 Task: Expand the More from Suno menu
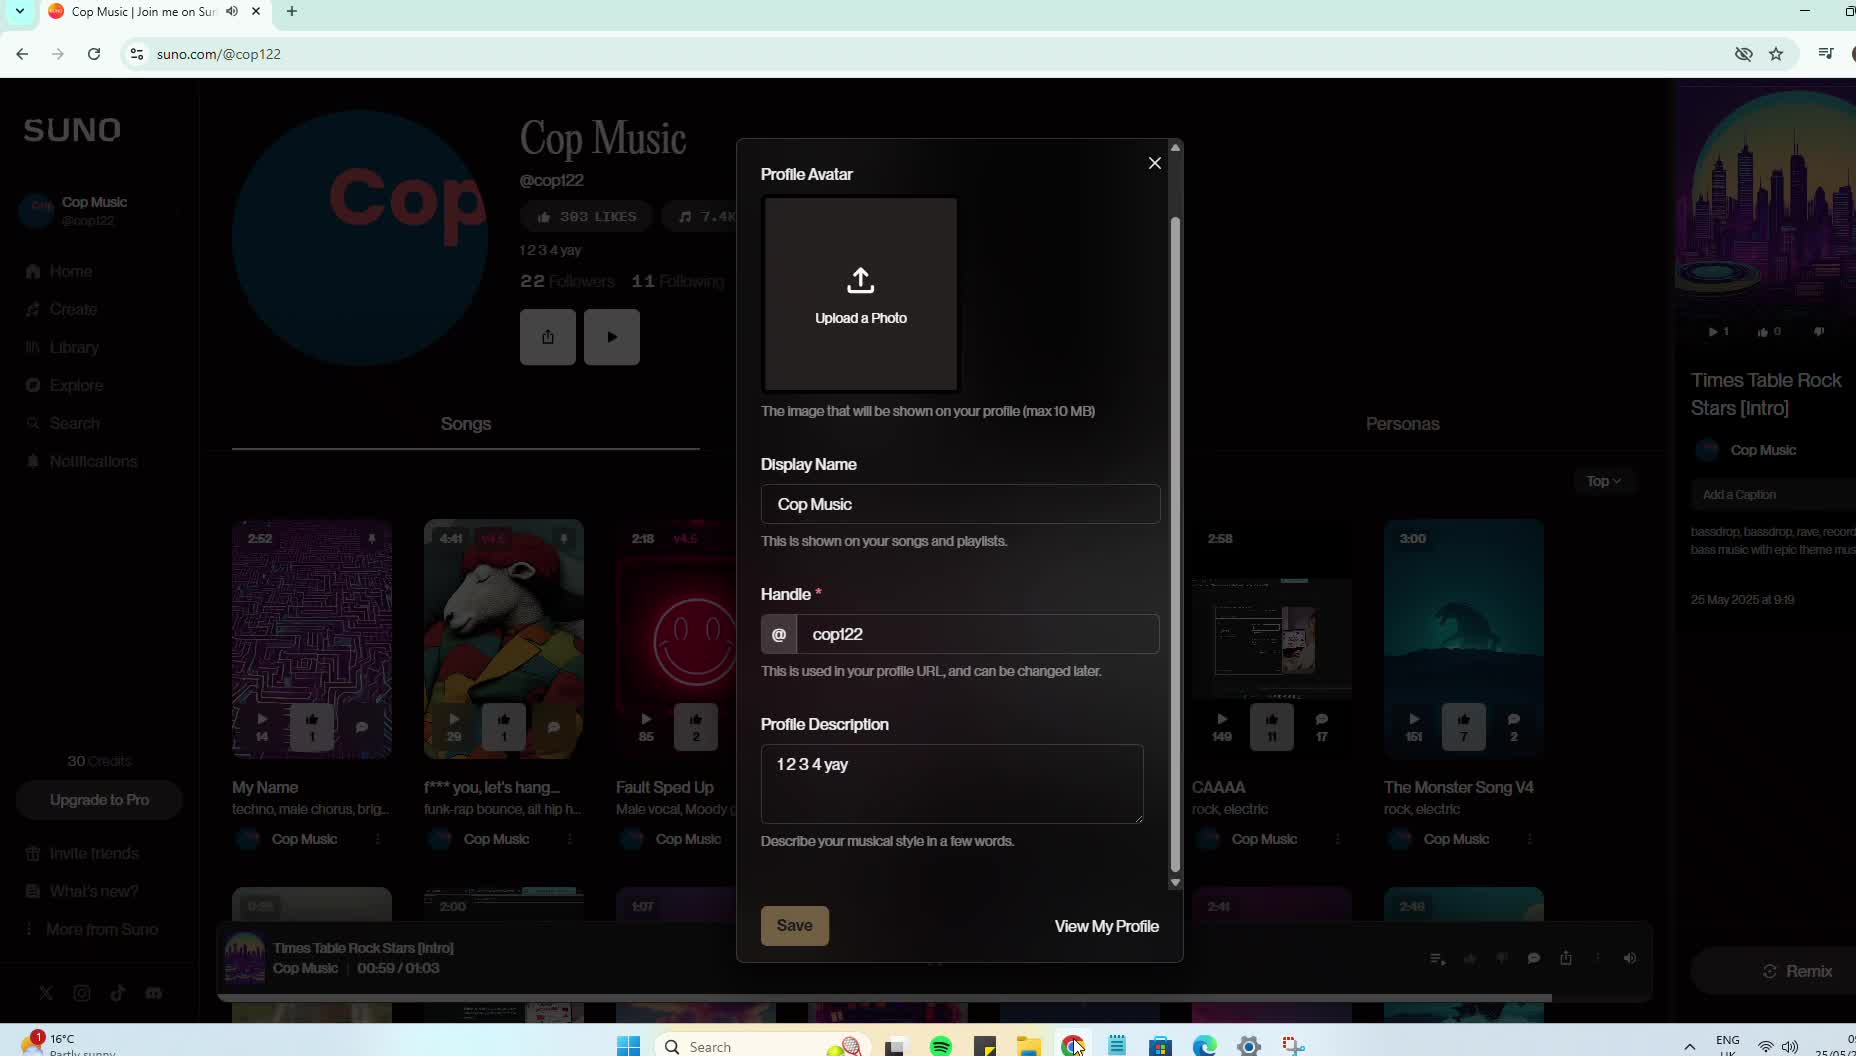click(101, 929)
